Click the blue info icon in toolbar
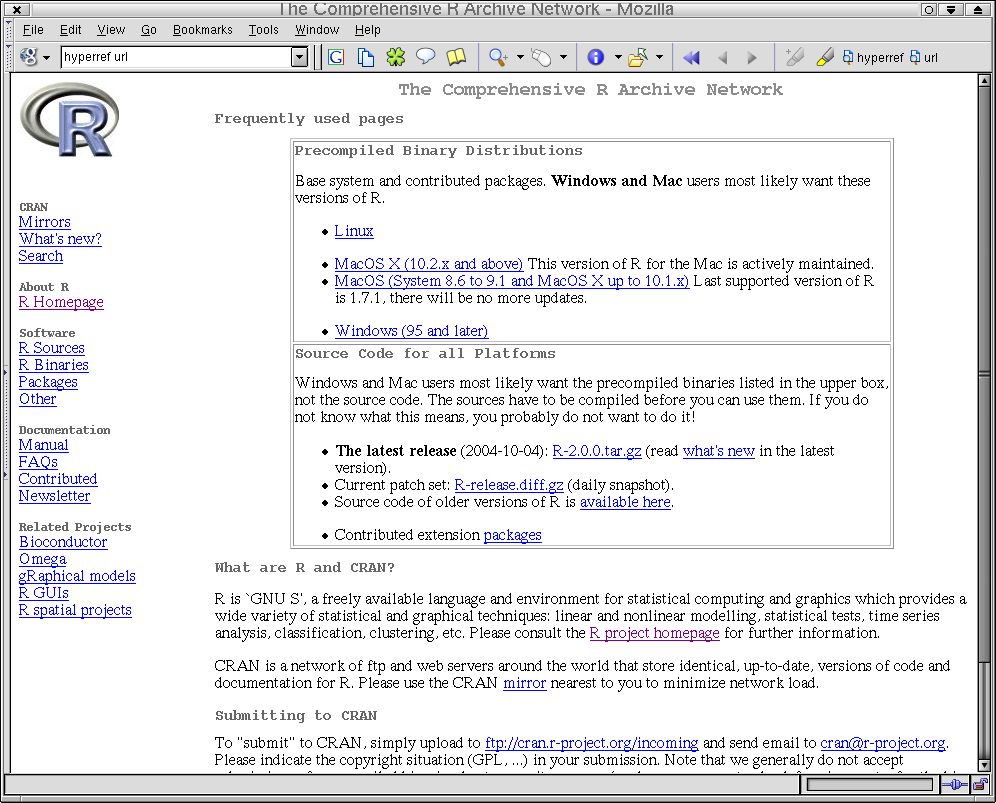This screenshot has height=803, width=996. pos(596,57)
